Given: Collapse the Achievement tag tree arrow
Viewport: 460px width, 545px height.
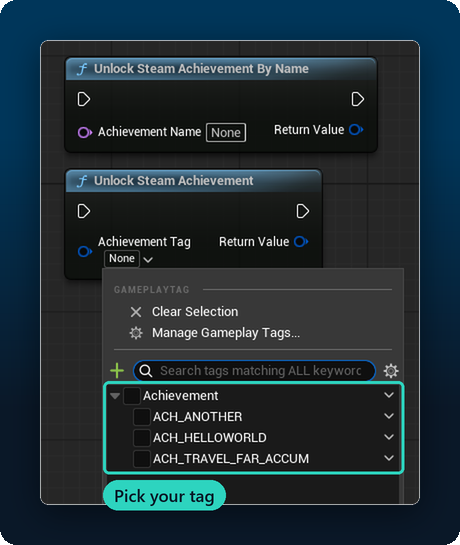Looking at the screenshot, I should click(115, 396).
